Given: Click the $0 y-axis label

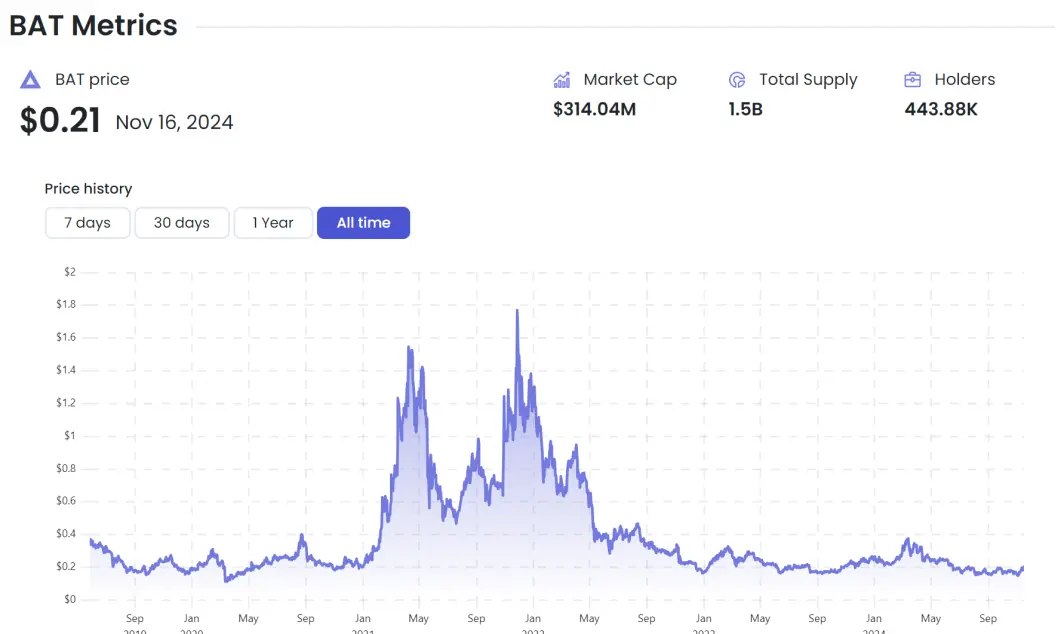Looking at the screenshot, I should pos(70,599).
